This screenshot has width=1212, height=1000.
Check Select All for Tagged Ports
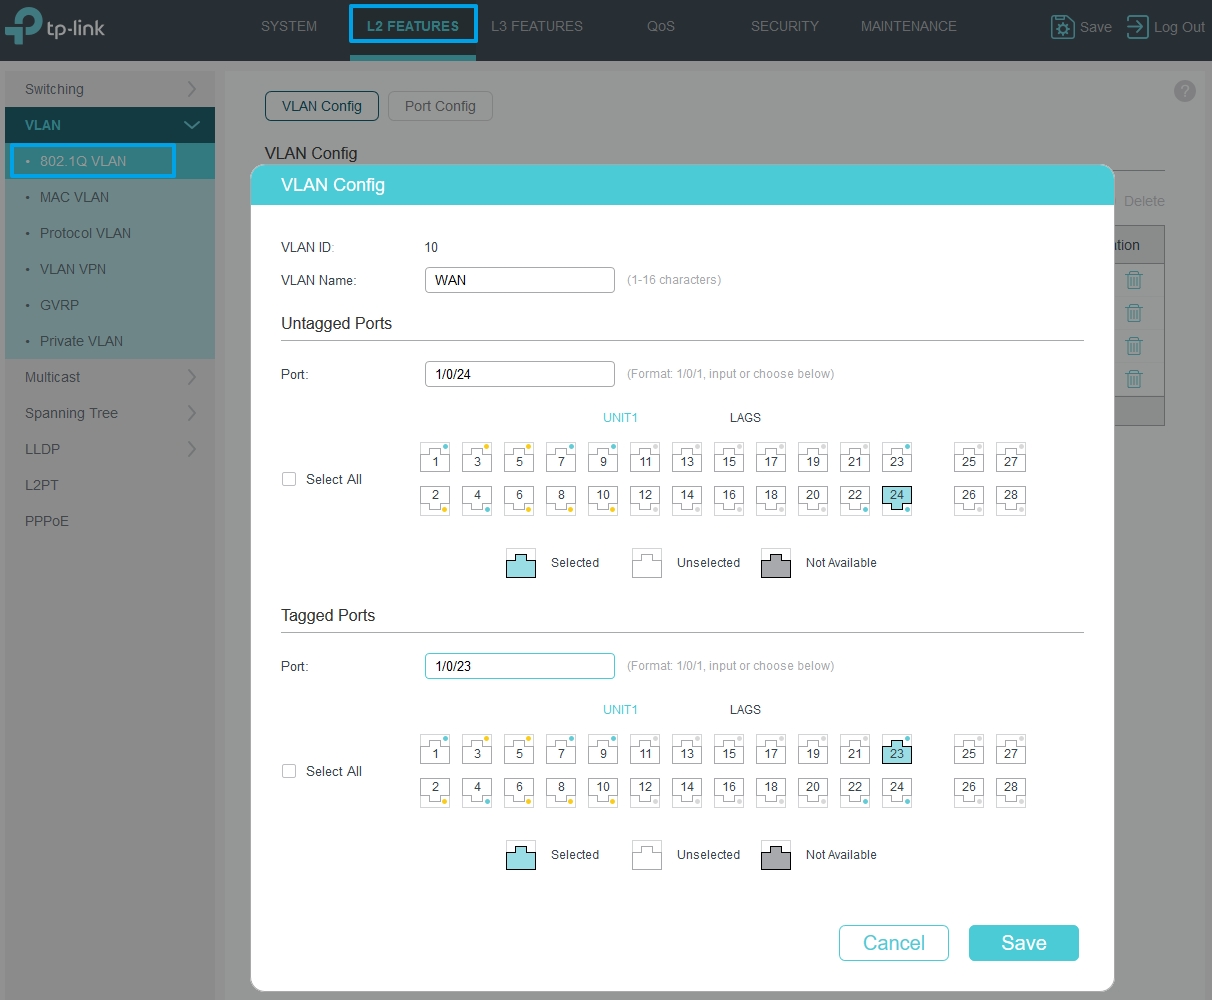[289, 771]
